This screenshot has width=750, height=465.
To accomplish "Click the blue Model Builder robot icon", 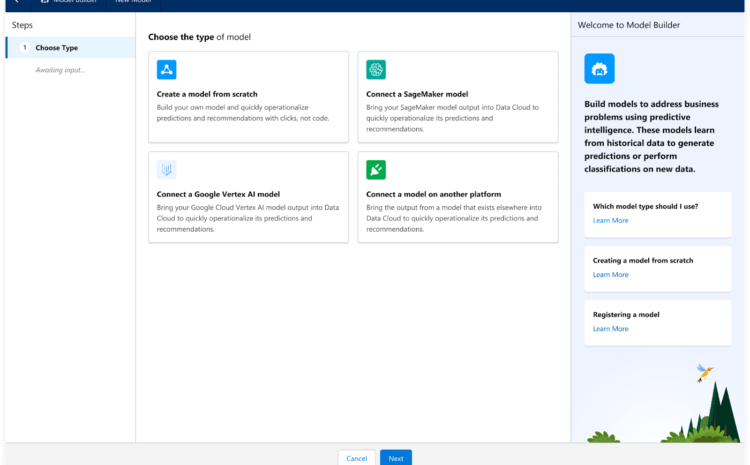I will (x=599, y=68).
